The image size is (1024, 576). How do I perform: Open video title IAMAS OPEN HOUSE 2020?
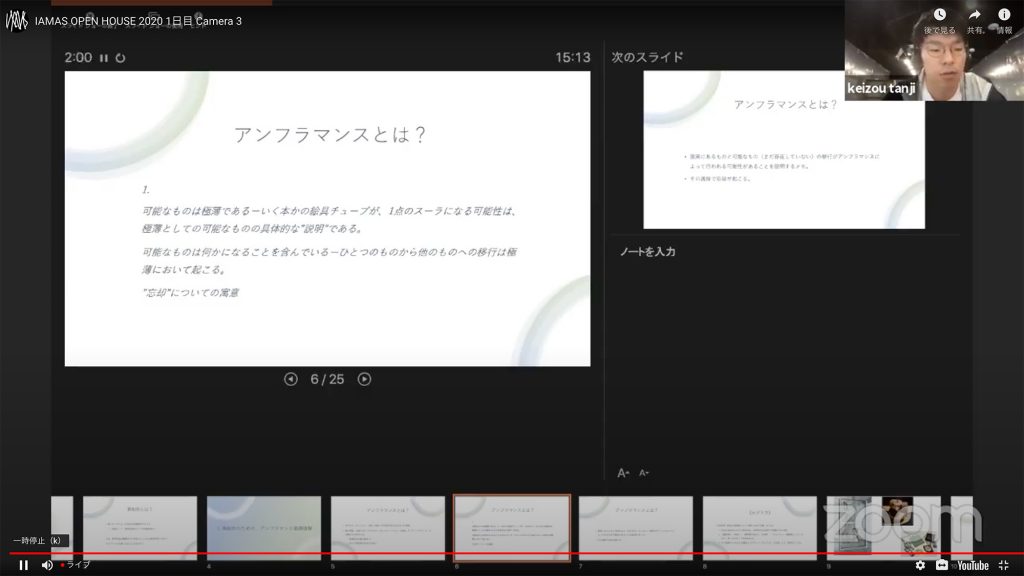pyautogui.click(x=138, y=21)
